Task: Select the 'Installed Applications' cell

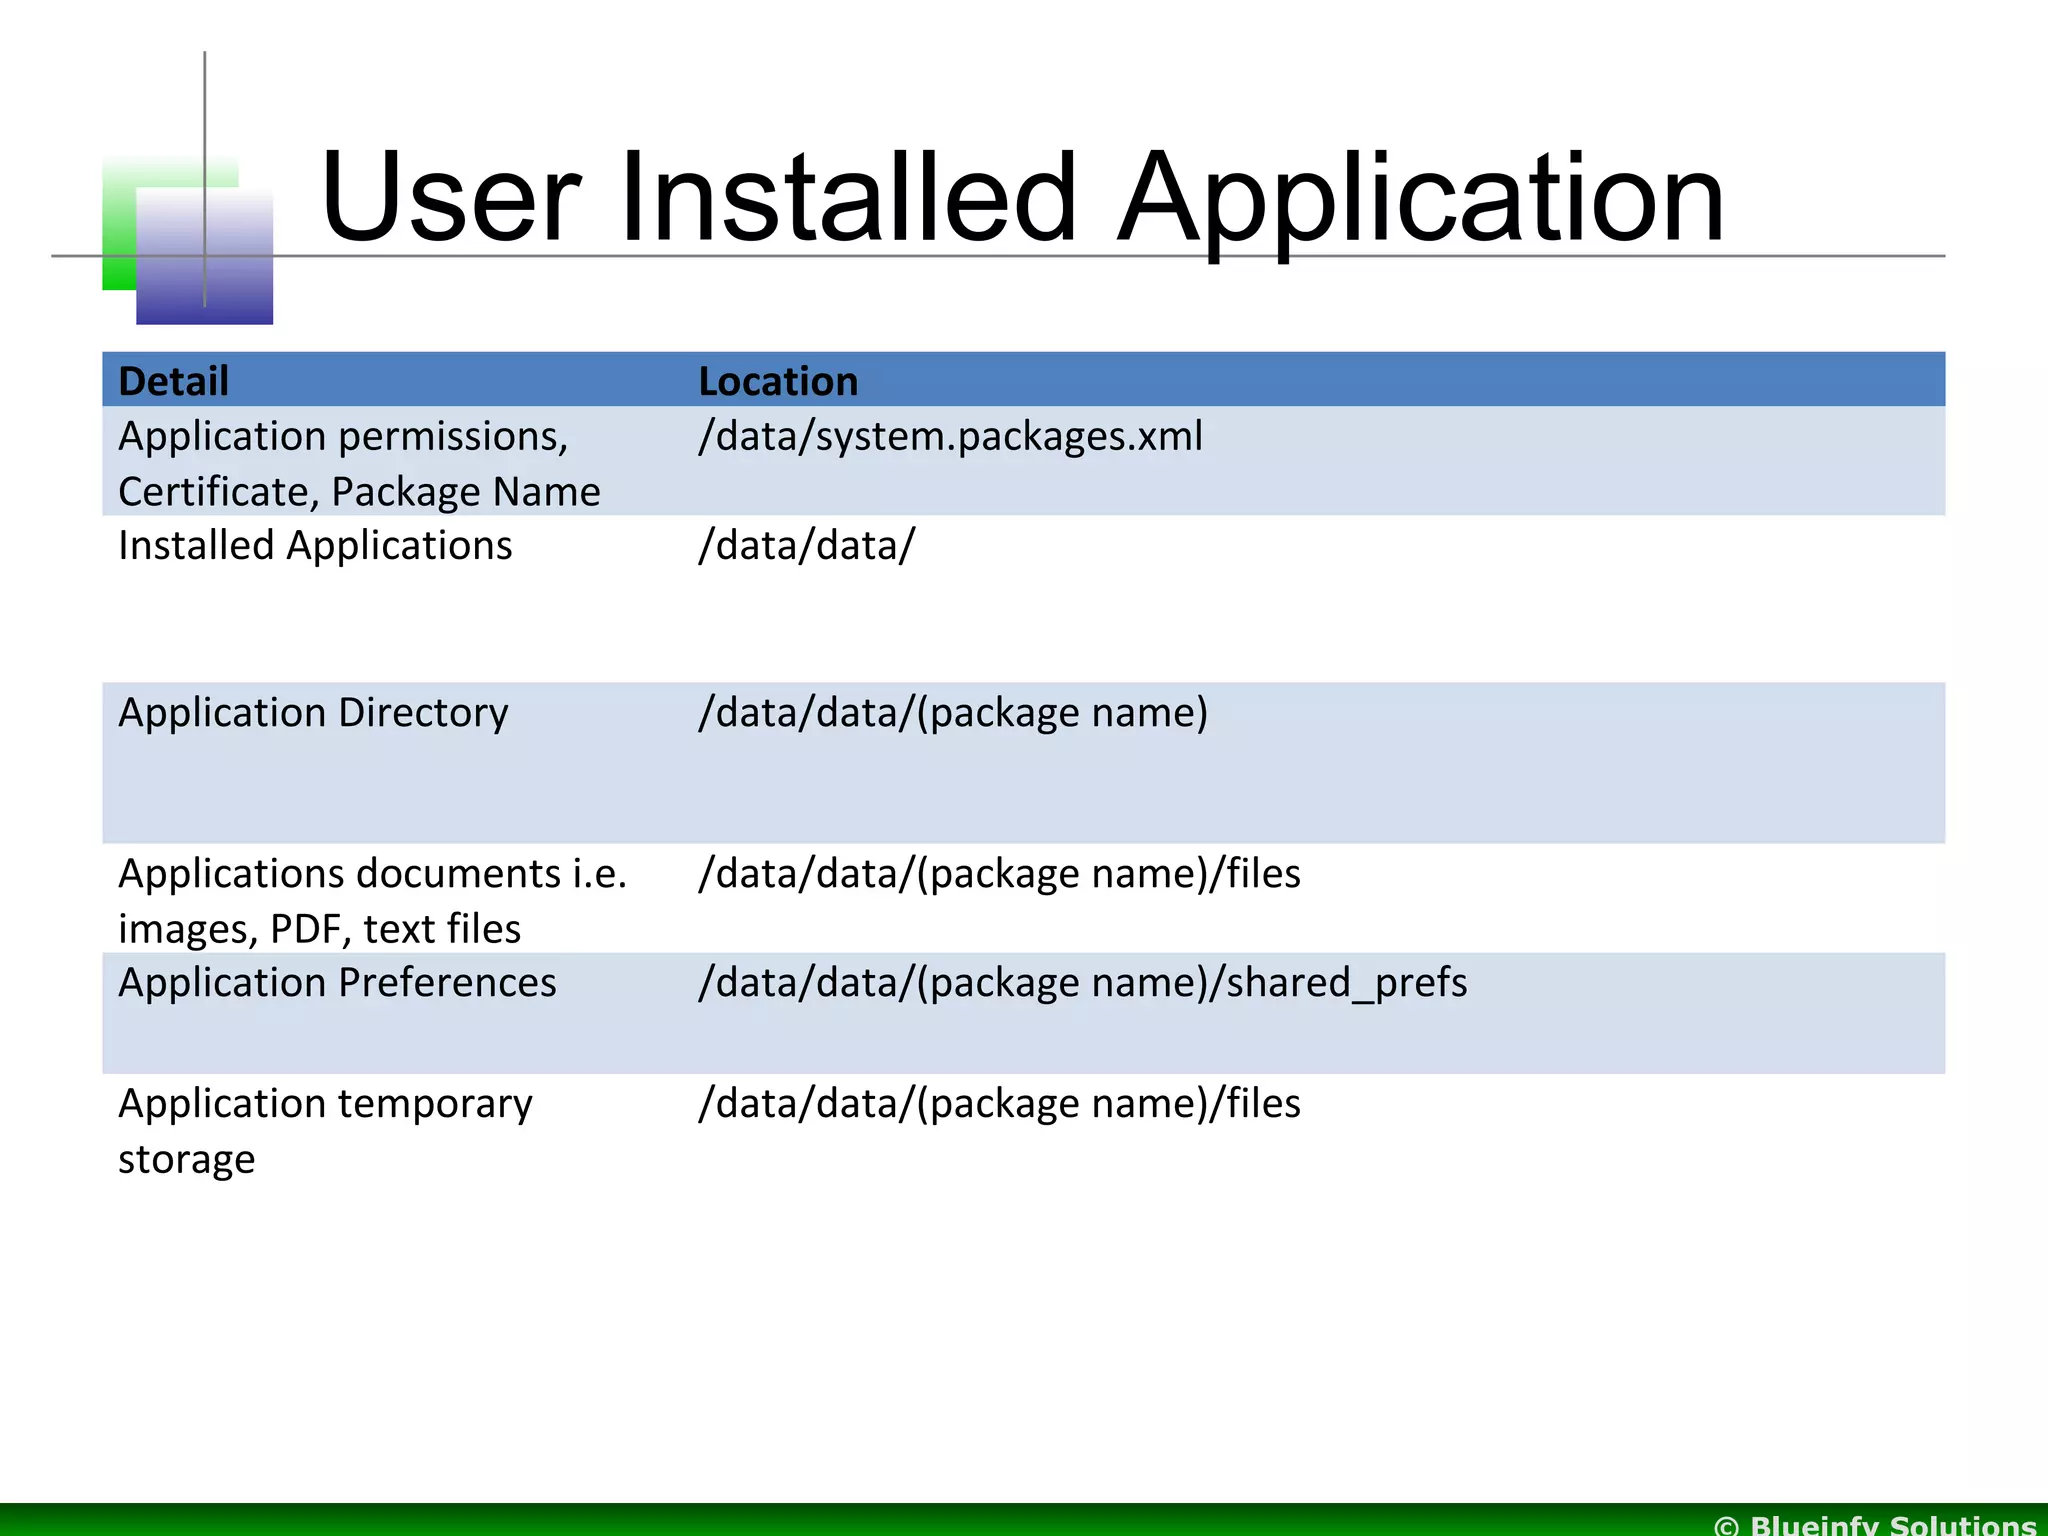Action: [x=315, y=546]
